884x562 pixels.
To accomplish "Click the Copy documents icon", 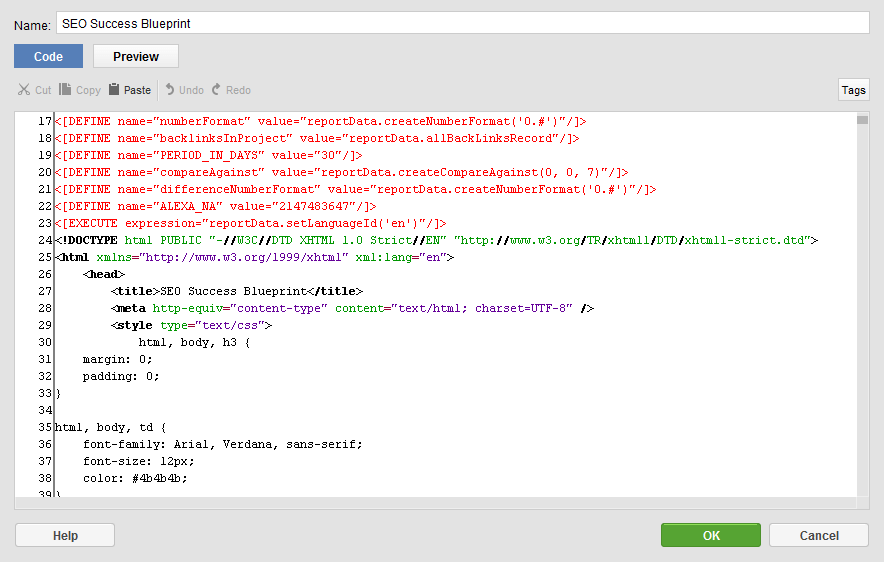I will (x=65, y=90).
